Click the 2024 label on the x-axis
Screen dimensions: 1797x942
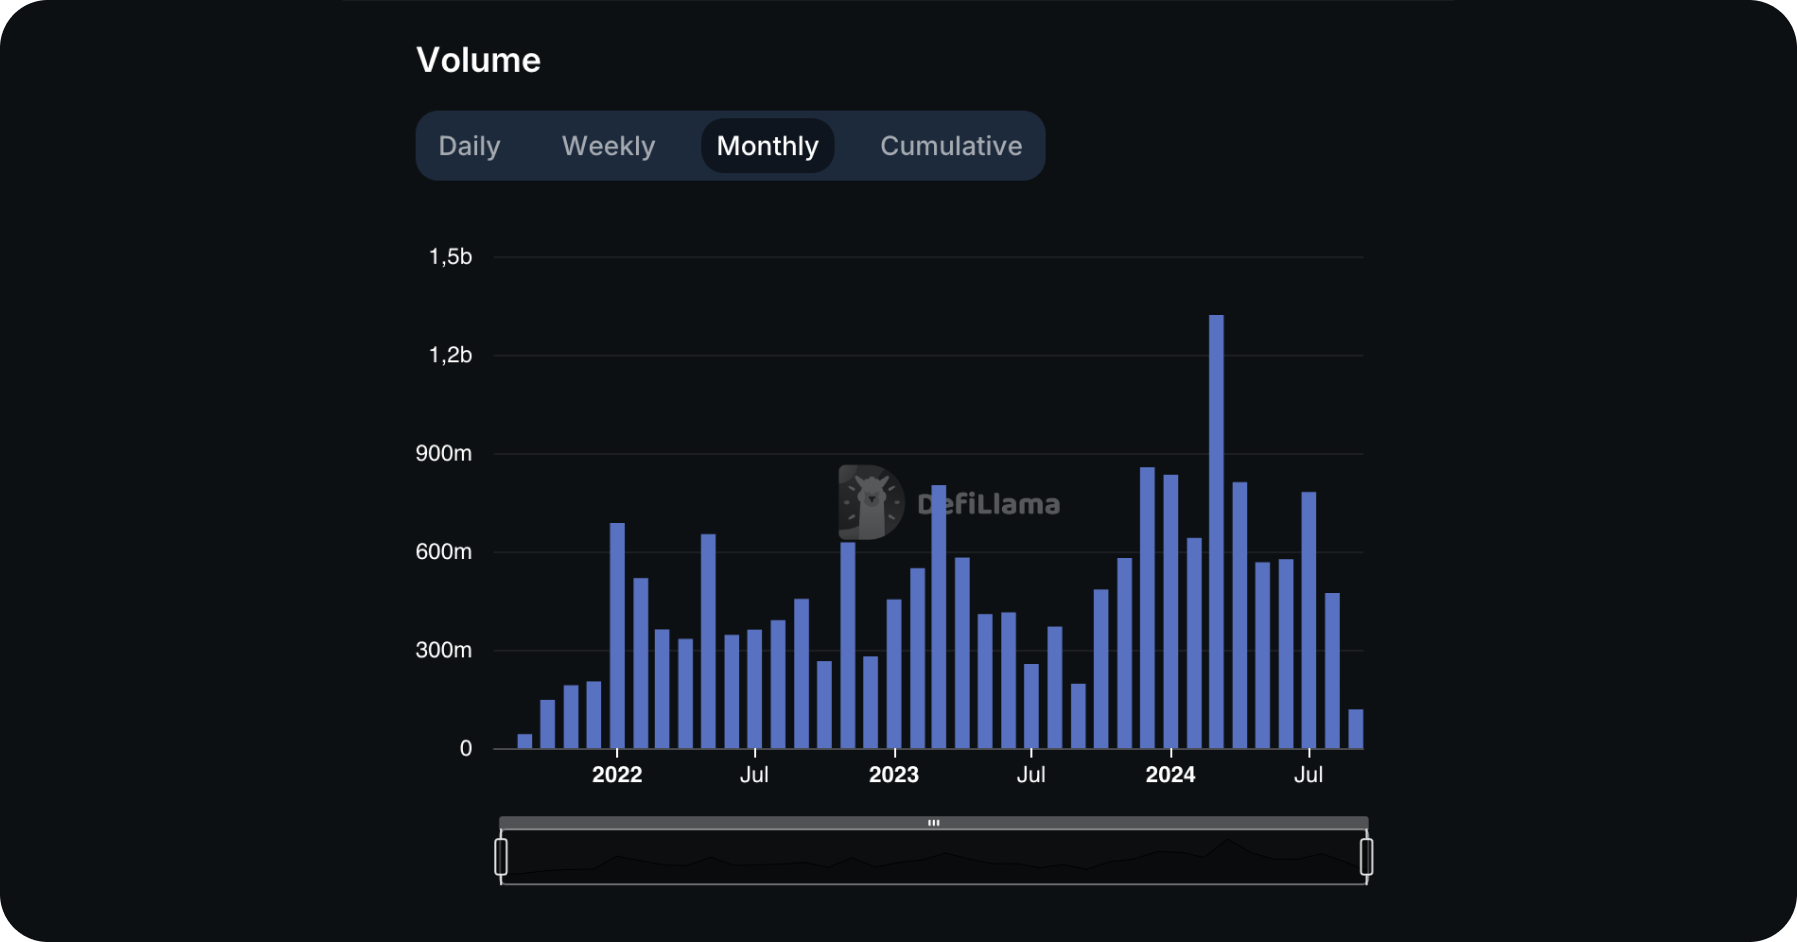click(x=1172, y=774)
